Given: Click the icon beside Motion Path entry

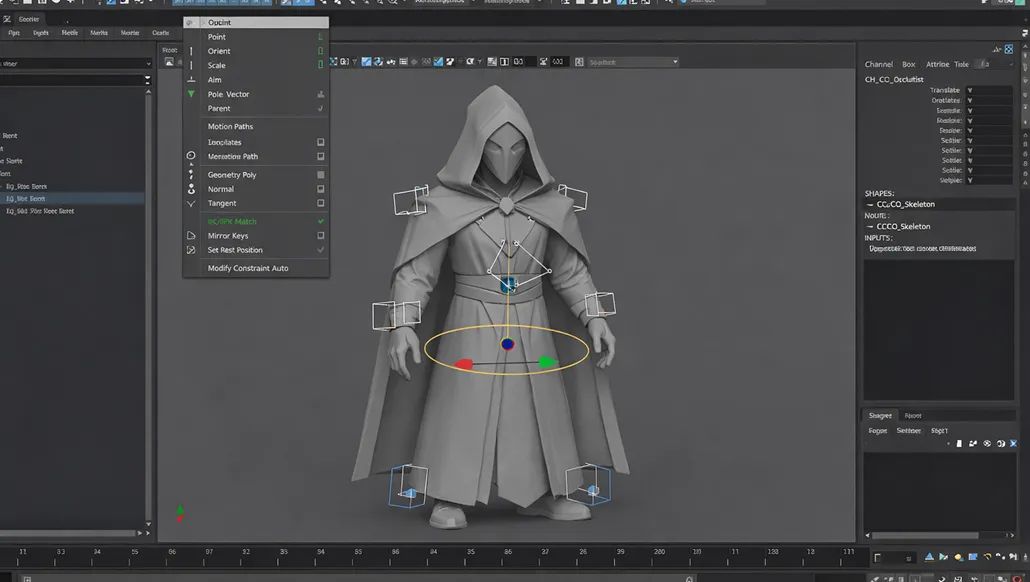Looking at the screenshot, I should [x=191, y=156].
